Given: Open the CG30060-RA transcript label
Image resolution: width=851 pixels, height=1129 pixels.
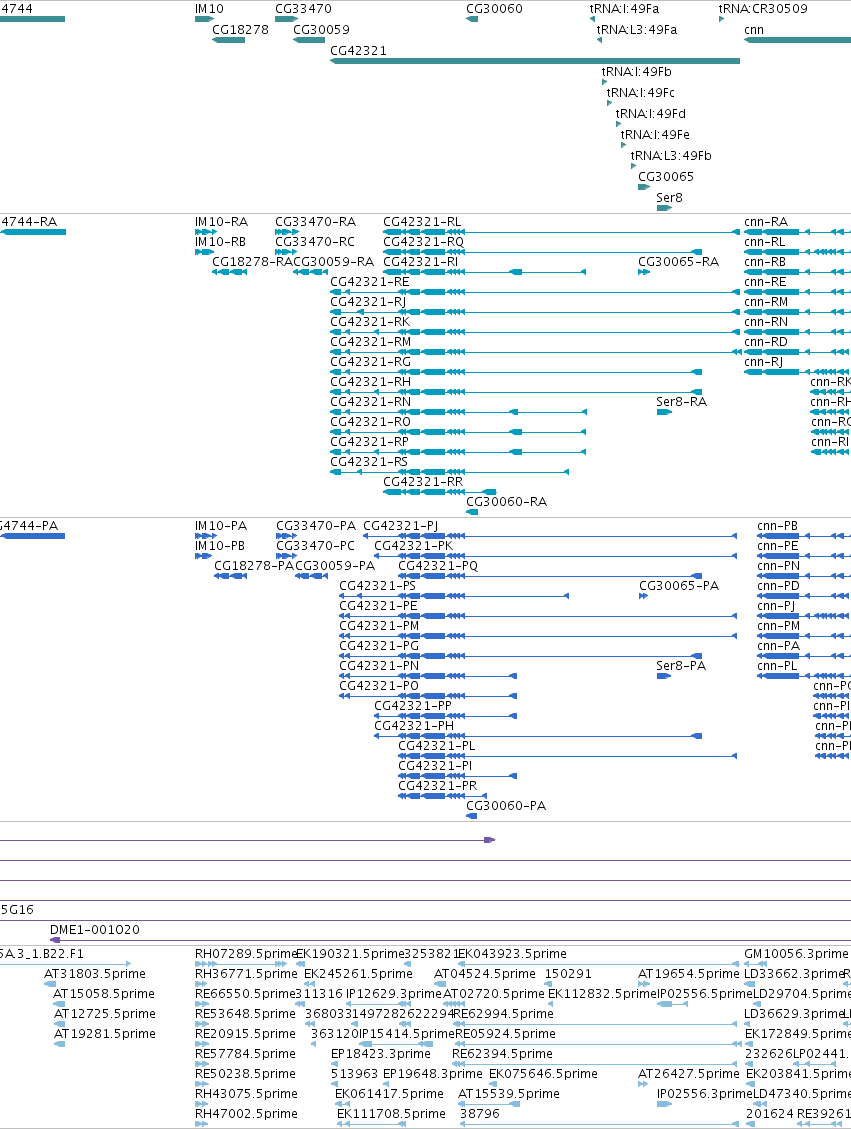Looking at the screenshot, I should (x=507, y=502).
